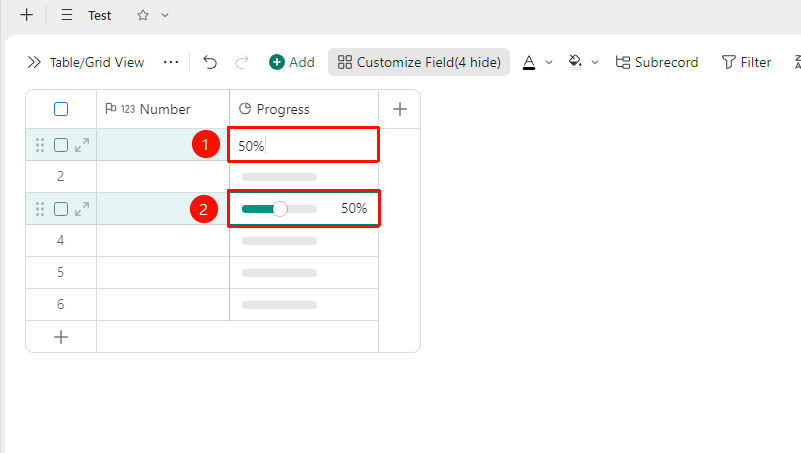Select row number 2
Viewport: 801px width, 453px height.
(x=60, y=176)
